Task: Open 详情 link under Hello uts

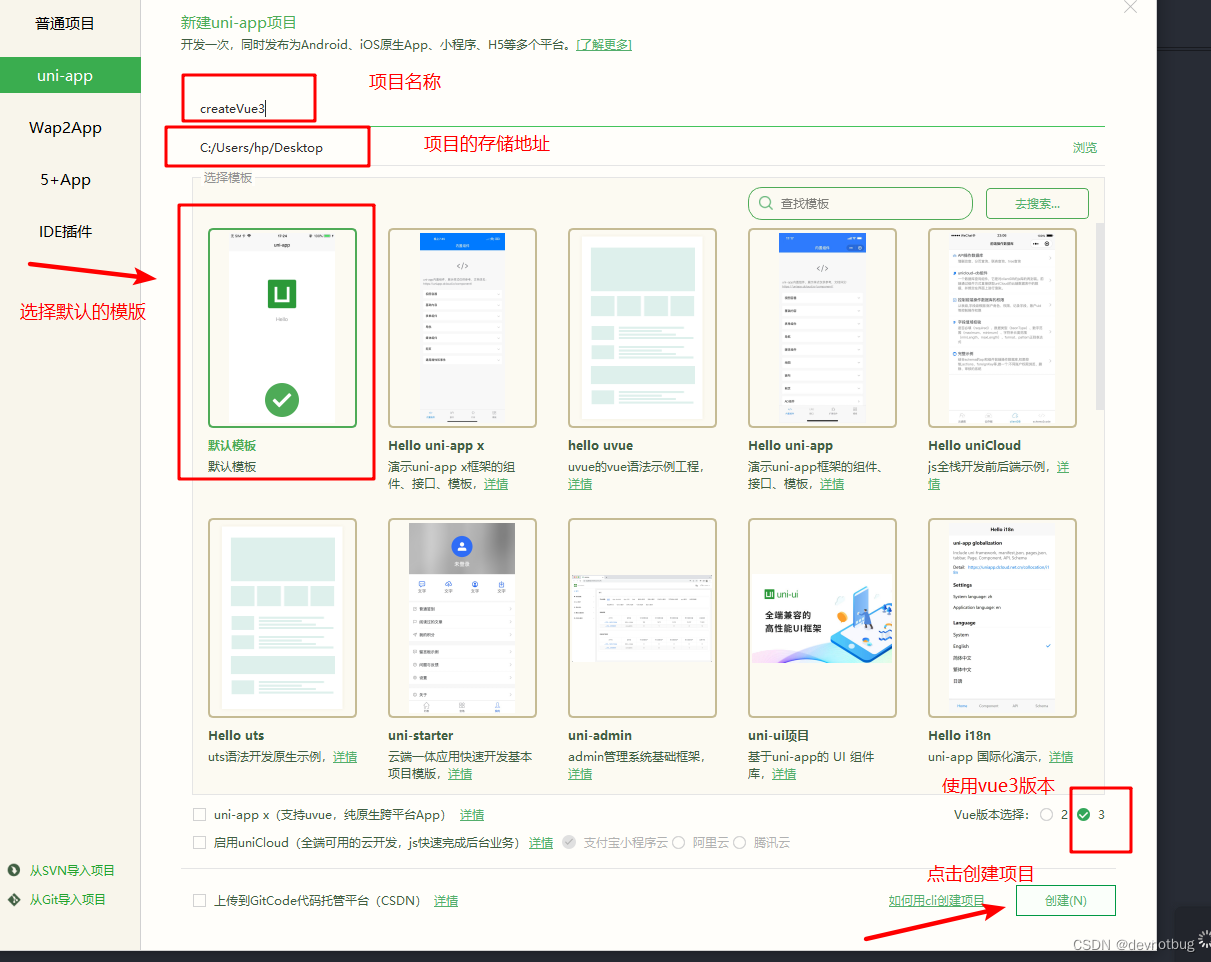Action: (x=345, y=757)
